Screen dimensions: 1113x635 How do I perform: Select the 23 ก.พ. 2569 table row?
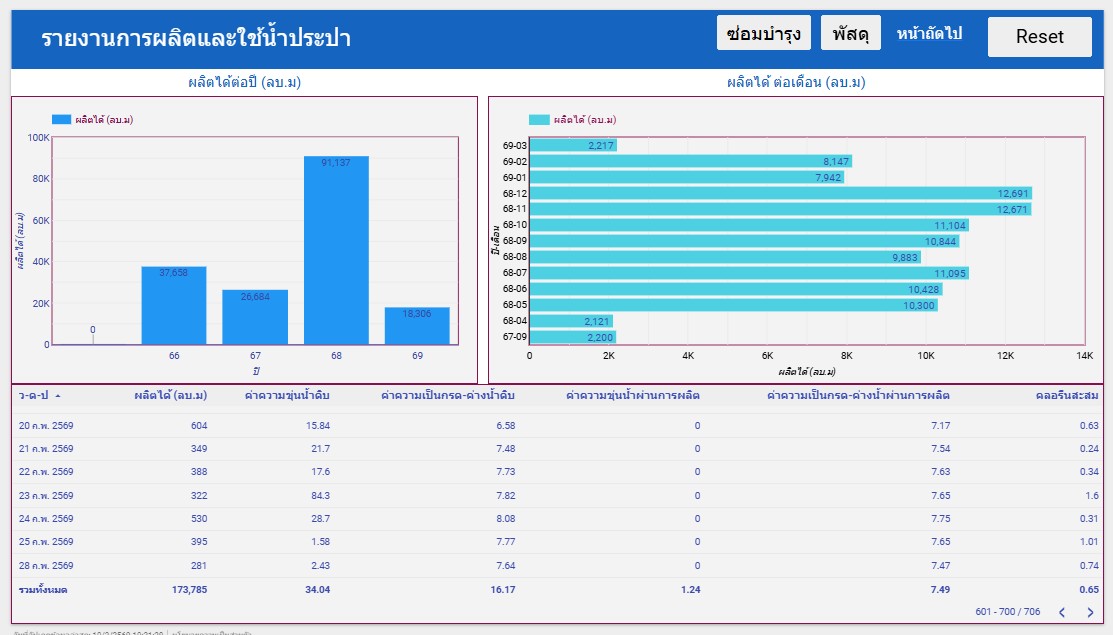(557, 495)
